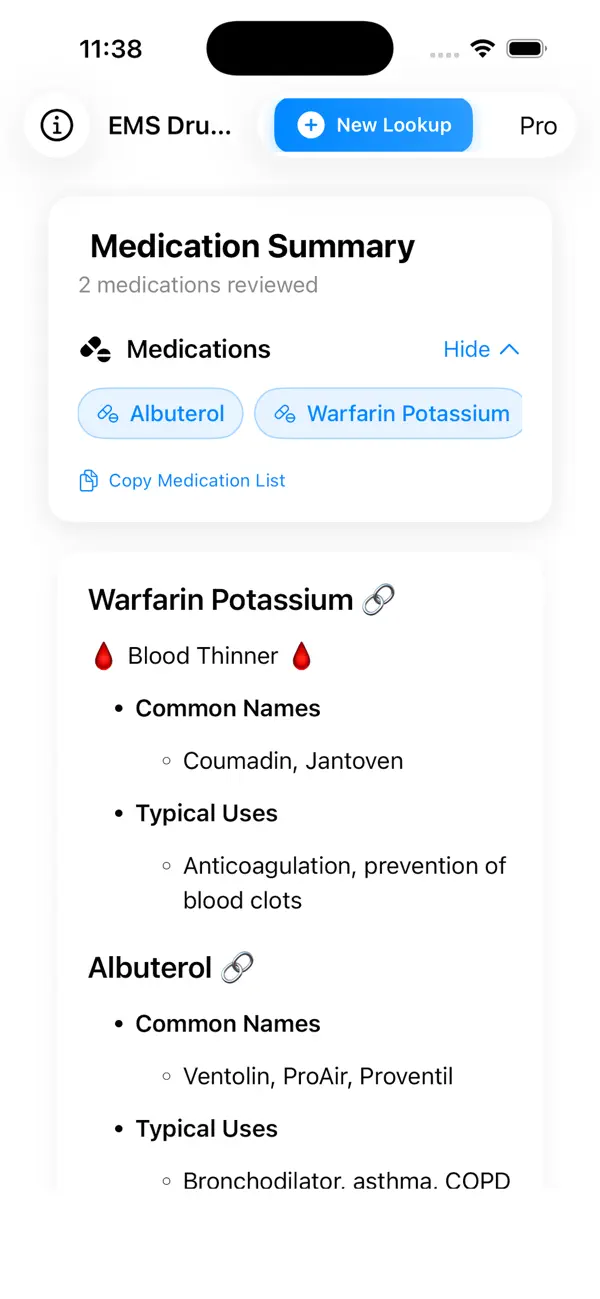Tap Copy Medication List
600x1299 pixels.
click(x=196, y=480)
